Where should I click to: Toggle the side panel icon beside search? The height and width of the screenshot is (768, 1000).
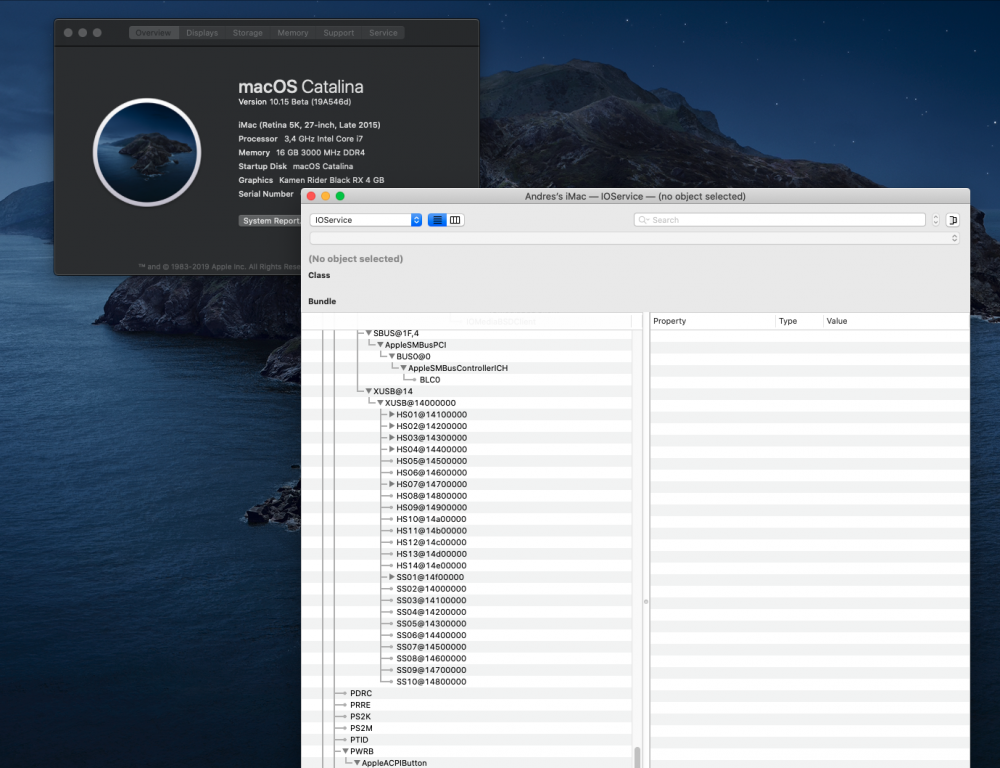pyautogui.click(x=953, y=220)
